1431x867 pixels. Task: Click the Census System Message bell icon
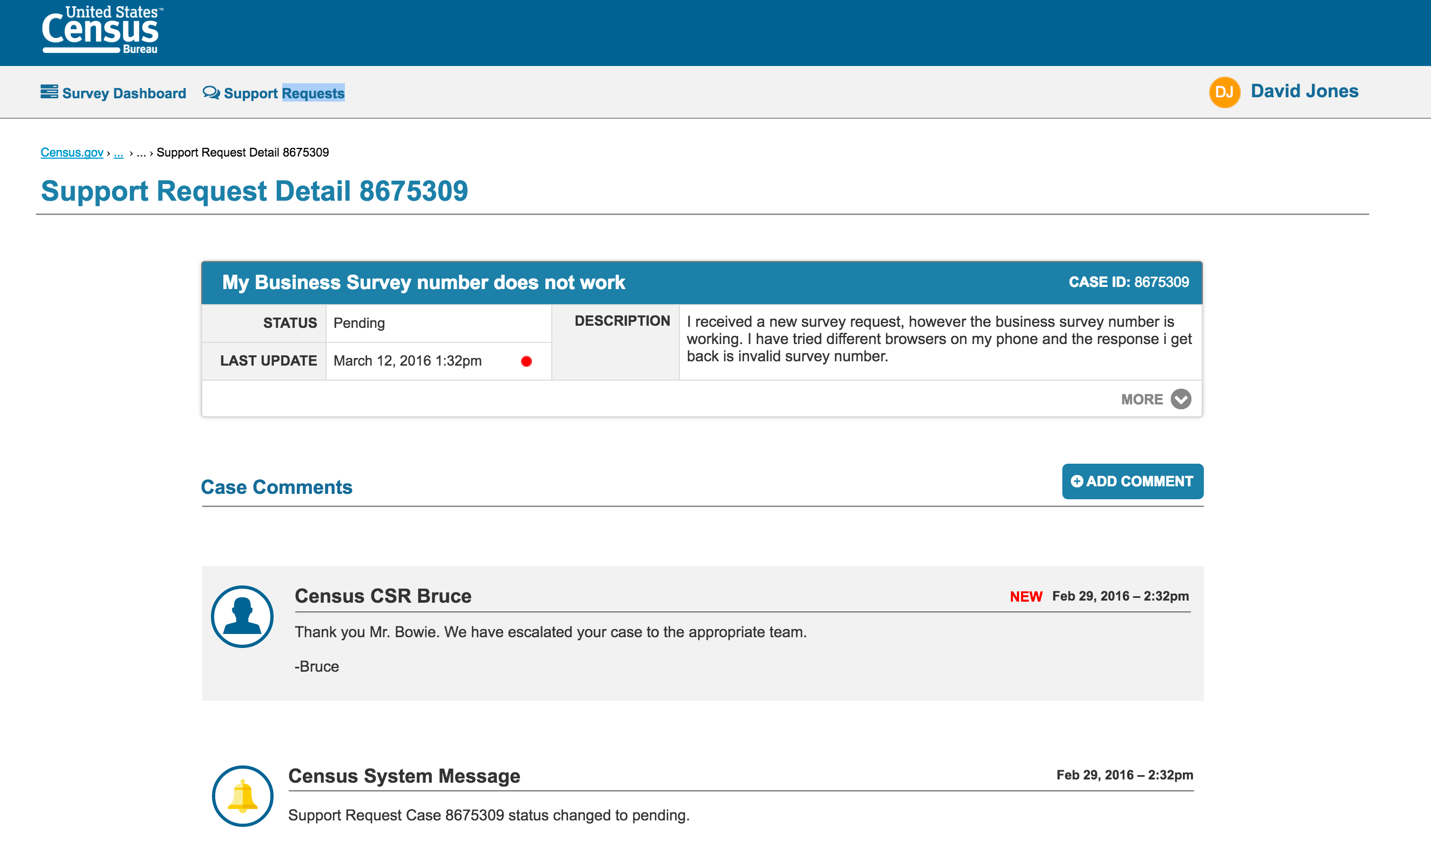click(242, 796)
